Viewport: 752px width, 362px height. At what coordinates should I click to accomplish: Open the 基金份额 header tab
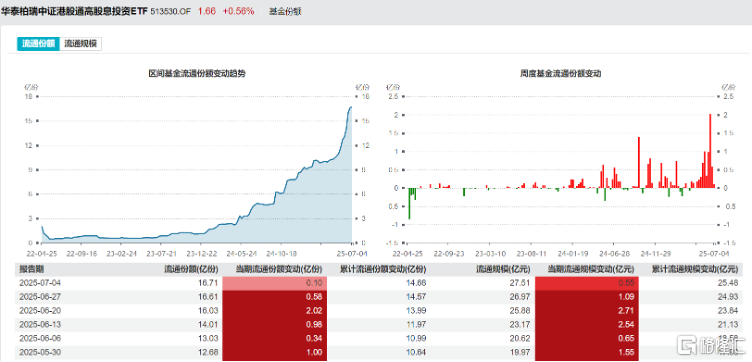[x=285, y=12]
